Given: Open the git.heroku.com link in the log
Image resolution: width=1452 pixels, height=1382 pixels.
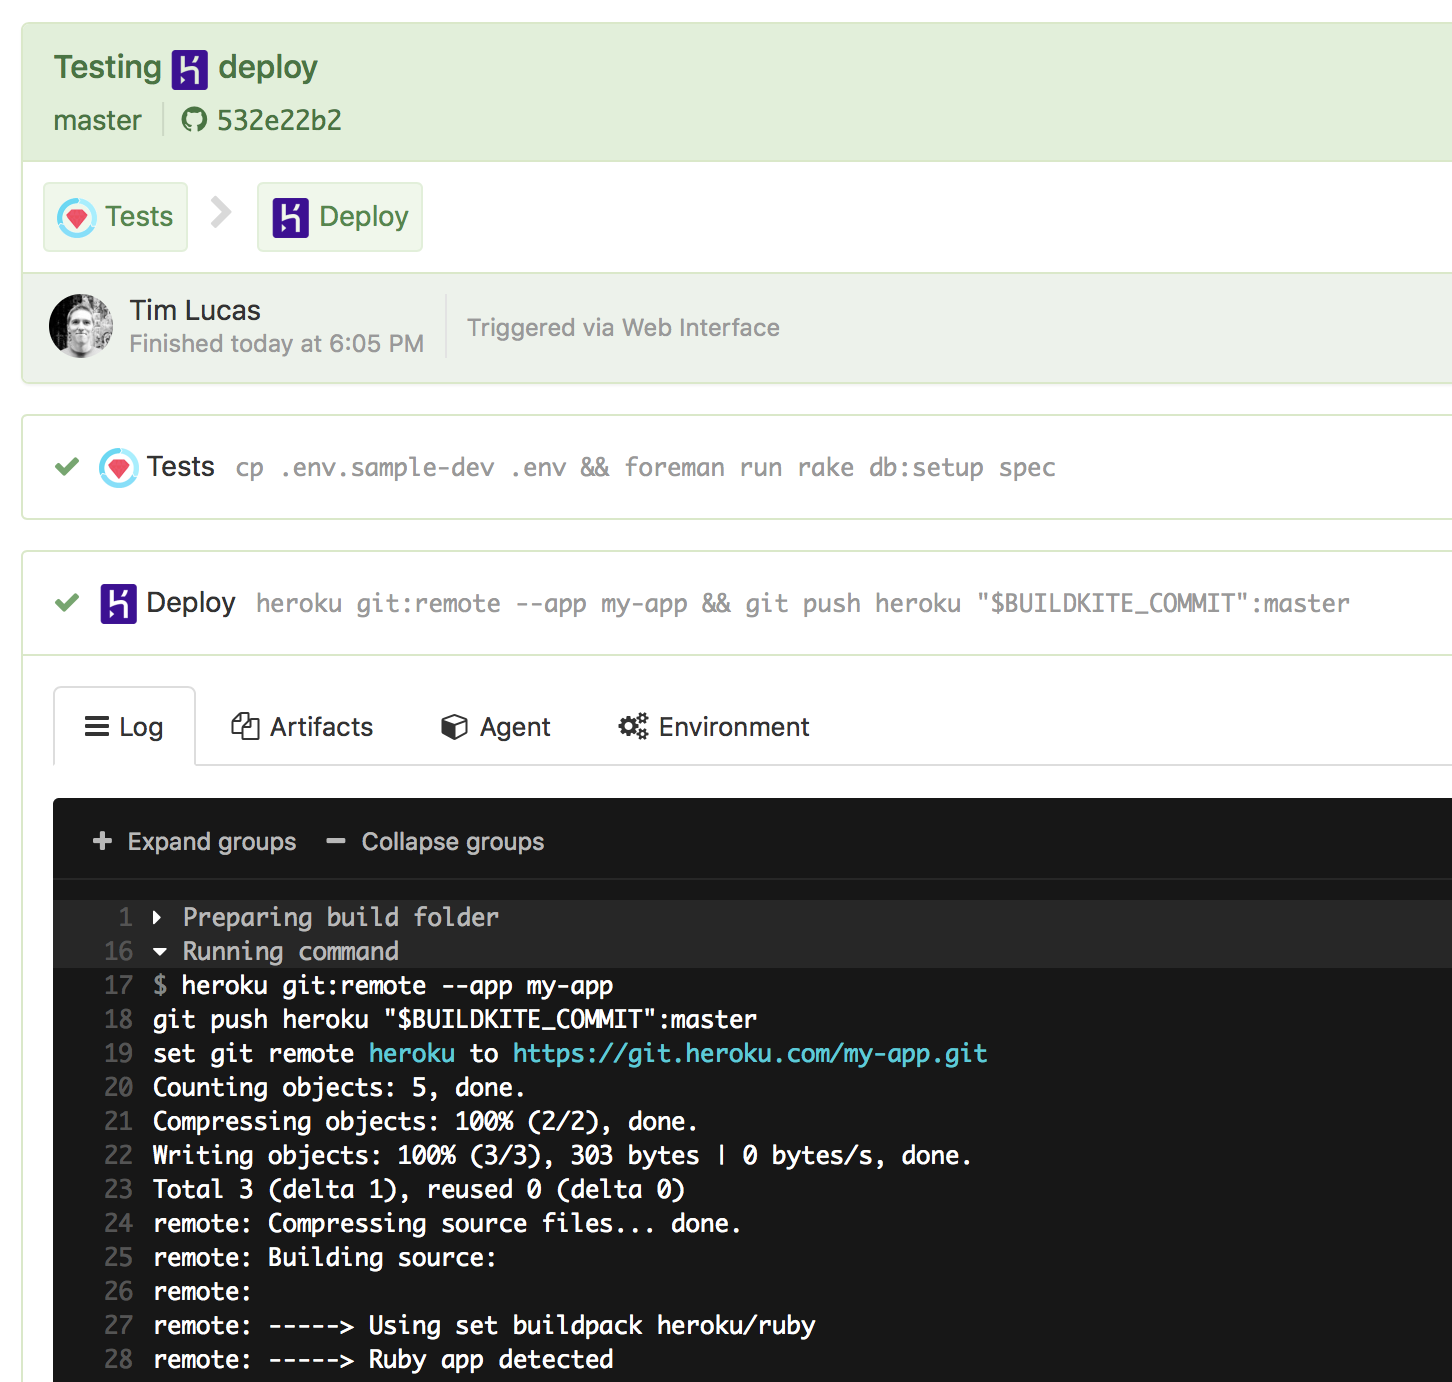Looking at the screenshot, I should pos(748,1053).
